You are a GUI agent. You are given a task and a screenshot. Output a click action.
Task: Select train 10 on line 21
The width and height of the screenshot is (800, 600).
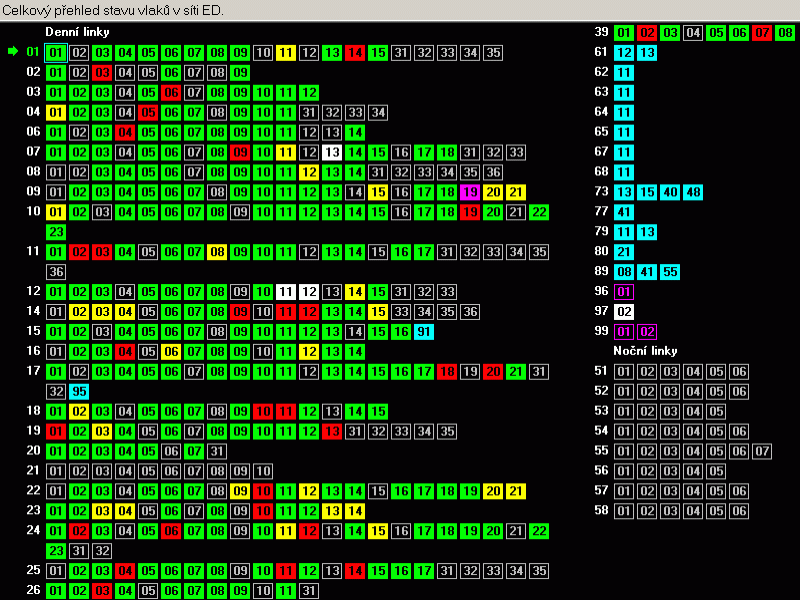[263, 471]
